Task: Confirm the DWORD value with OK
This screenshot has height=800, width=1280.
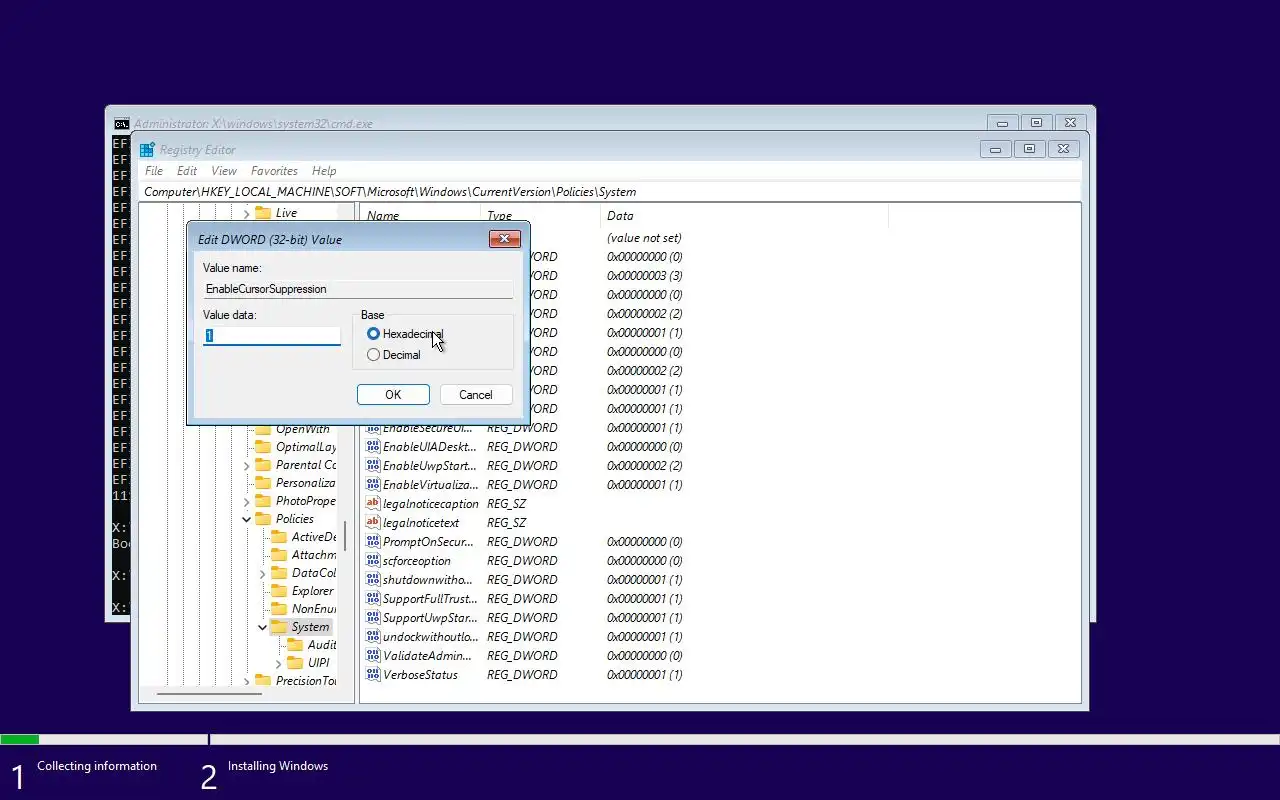Action: tap(393, 395)
